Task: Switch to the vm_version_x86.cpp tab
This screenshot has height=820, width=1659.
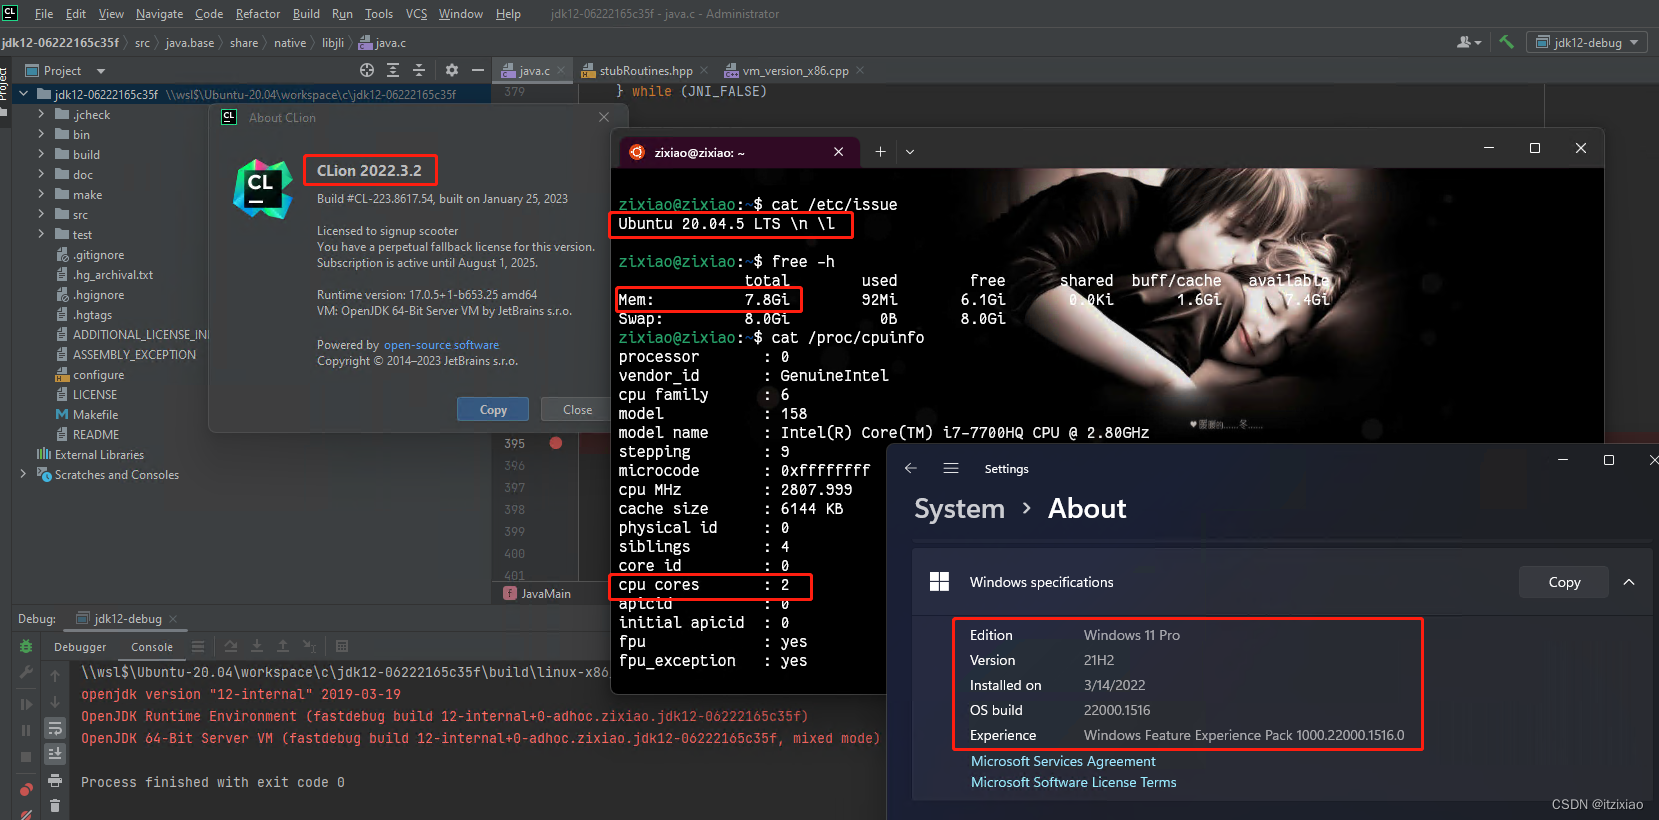Action: 795,71
